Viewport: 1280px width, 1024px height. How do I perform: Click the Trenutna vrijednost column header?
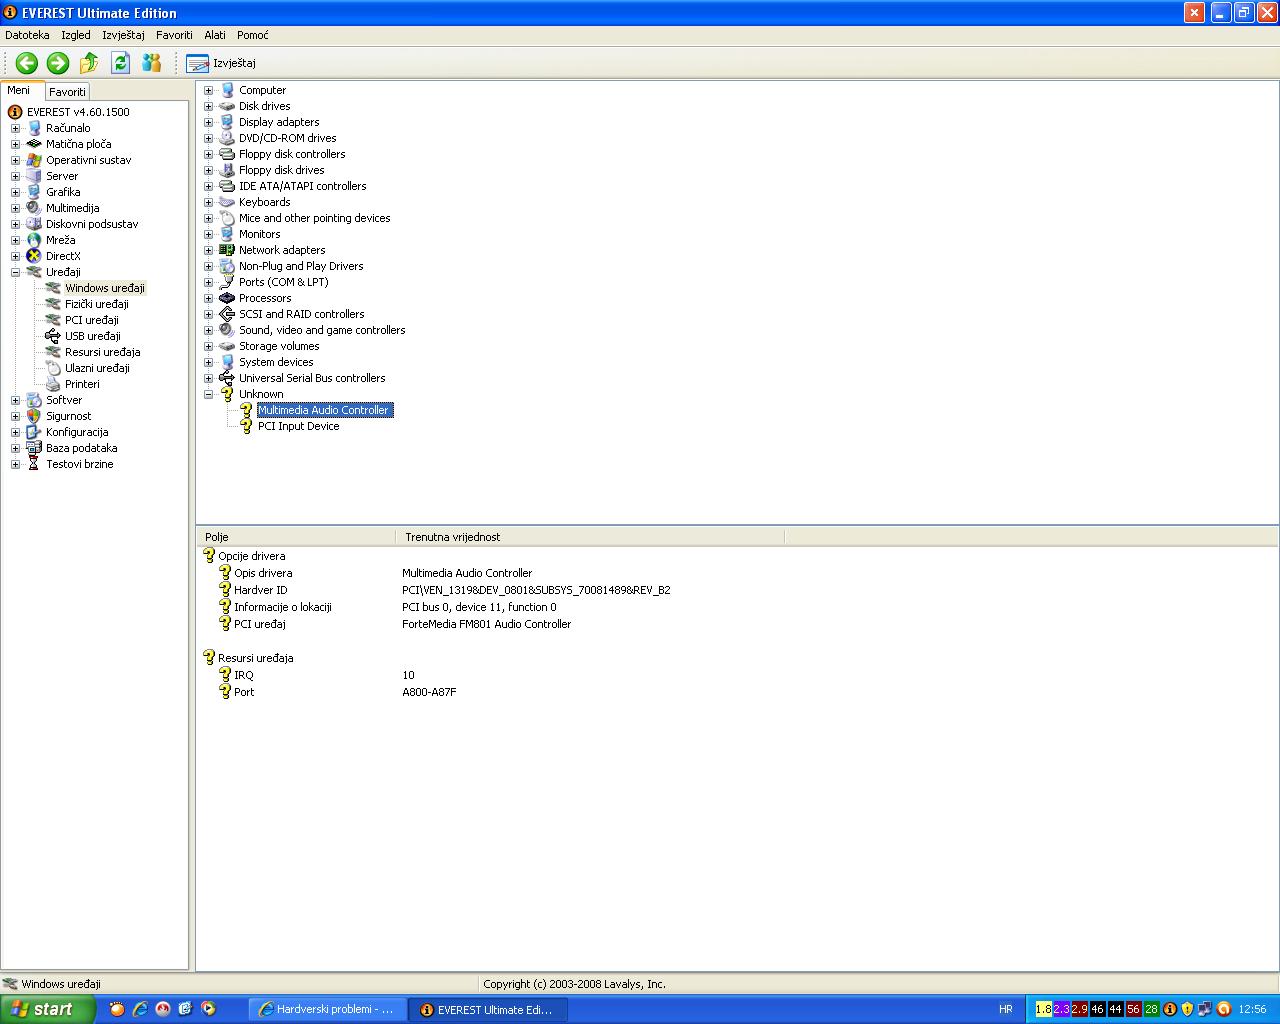[x=590, y=537]
